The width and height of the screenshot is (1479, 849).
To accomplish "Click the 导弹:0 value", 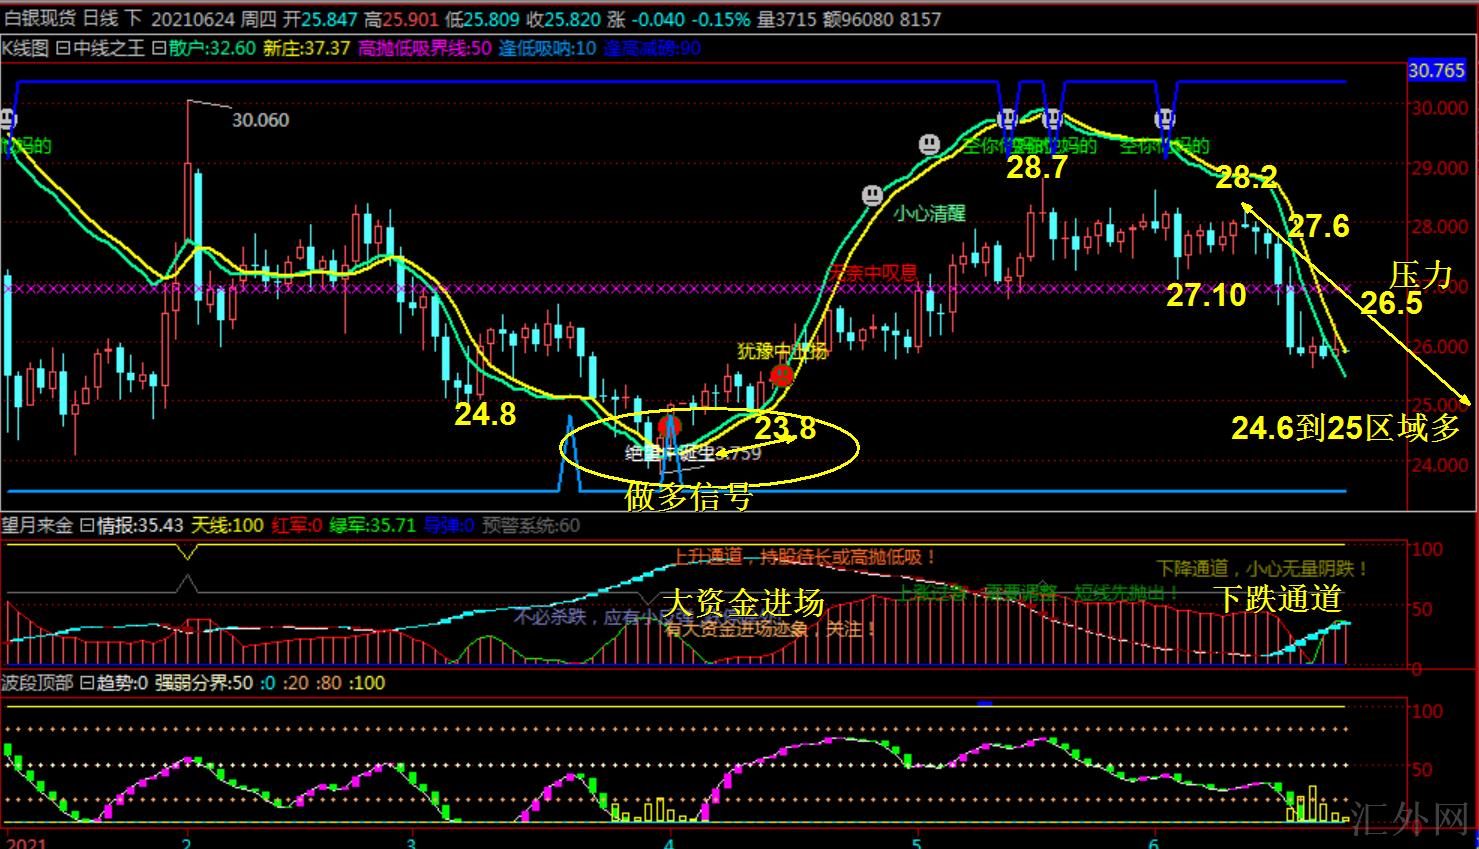I will tap(448, 526).
